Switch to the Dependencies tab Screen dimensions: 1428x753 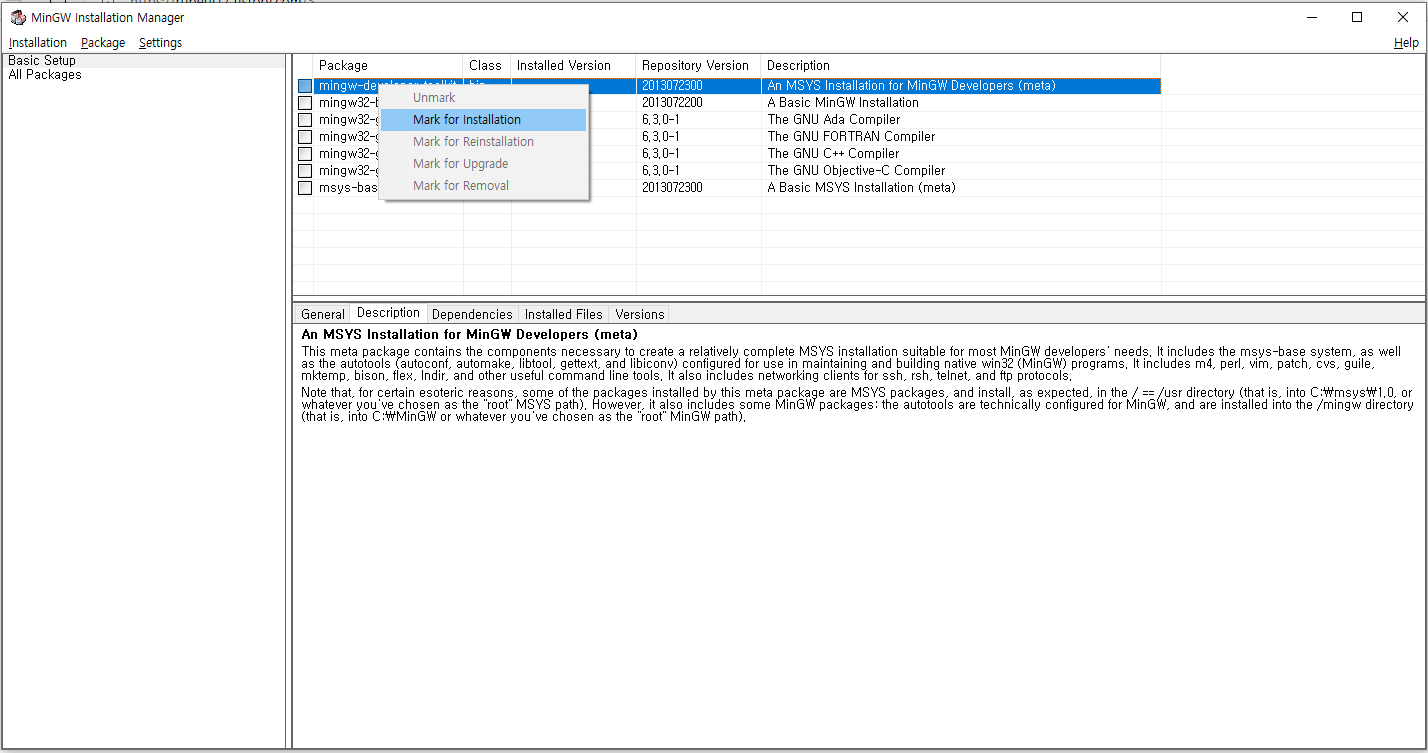pyautogui.click(x=472, y=314)
